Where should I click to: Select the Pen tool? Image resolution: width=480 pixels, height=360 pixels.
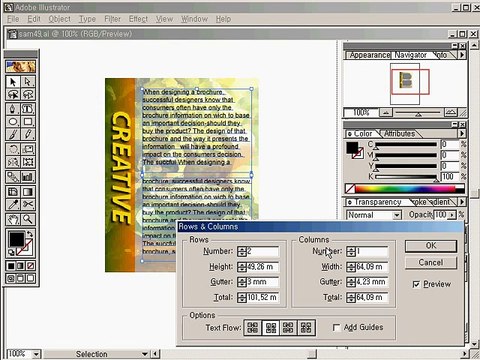pos(13,109)
